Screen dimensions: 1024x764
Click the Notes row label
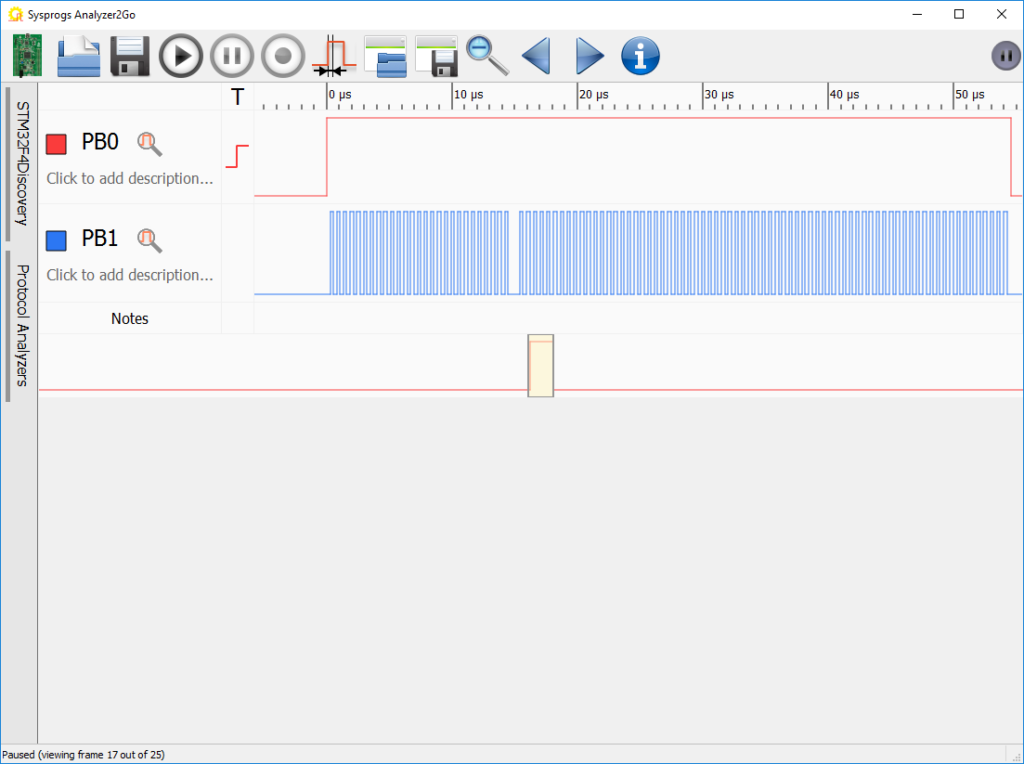[x=129, y=319]
